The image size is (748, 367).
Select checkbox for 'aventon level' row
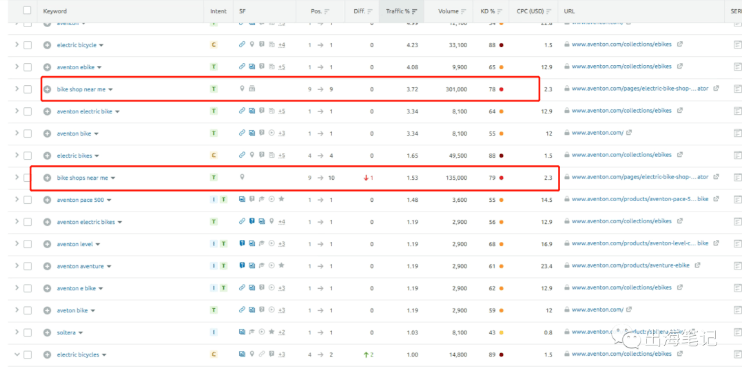(x=27, y=244)
